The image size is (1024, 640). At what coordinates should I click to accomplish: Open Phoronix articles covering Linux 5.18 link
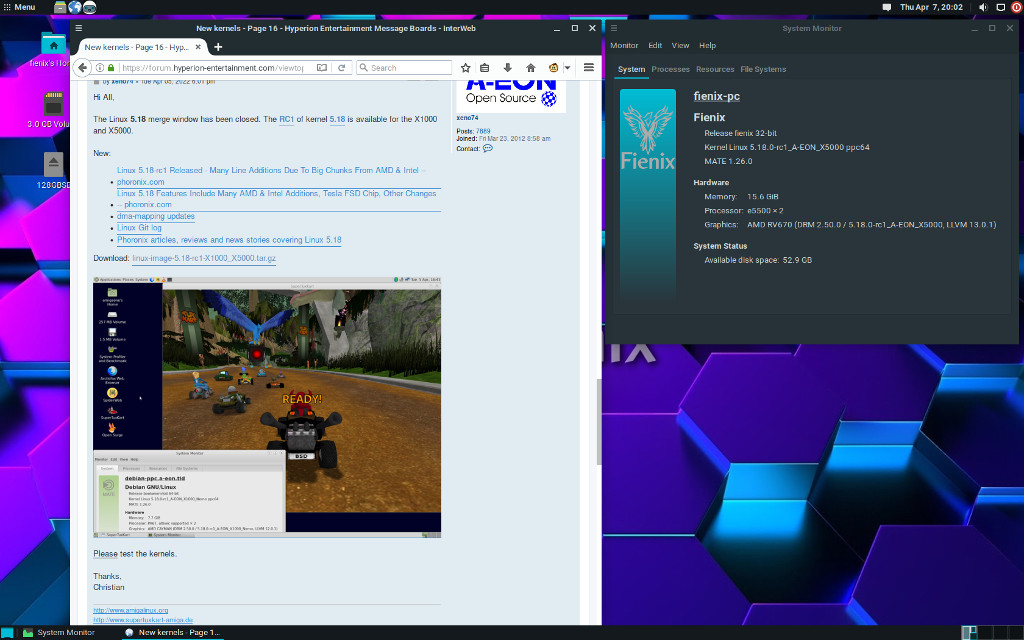(229, 240)
